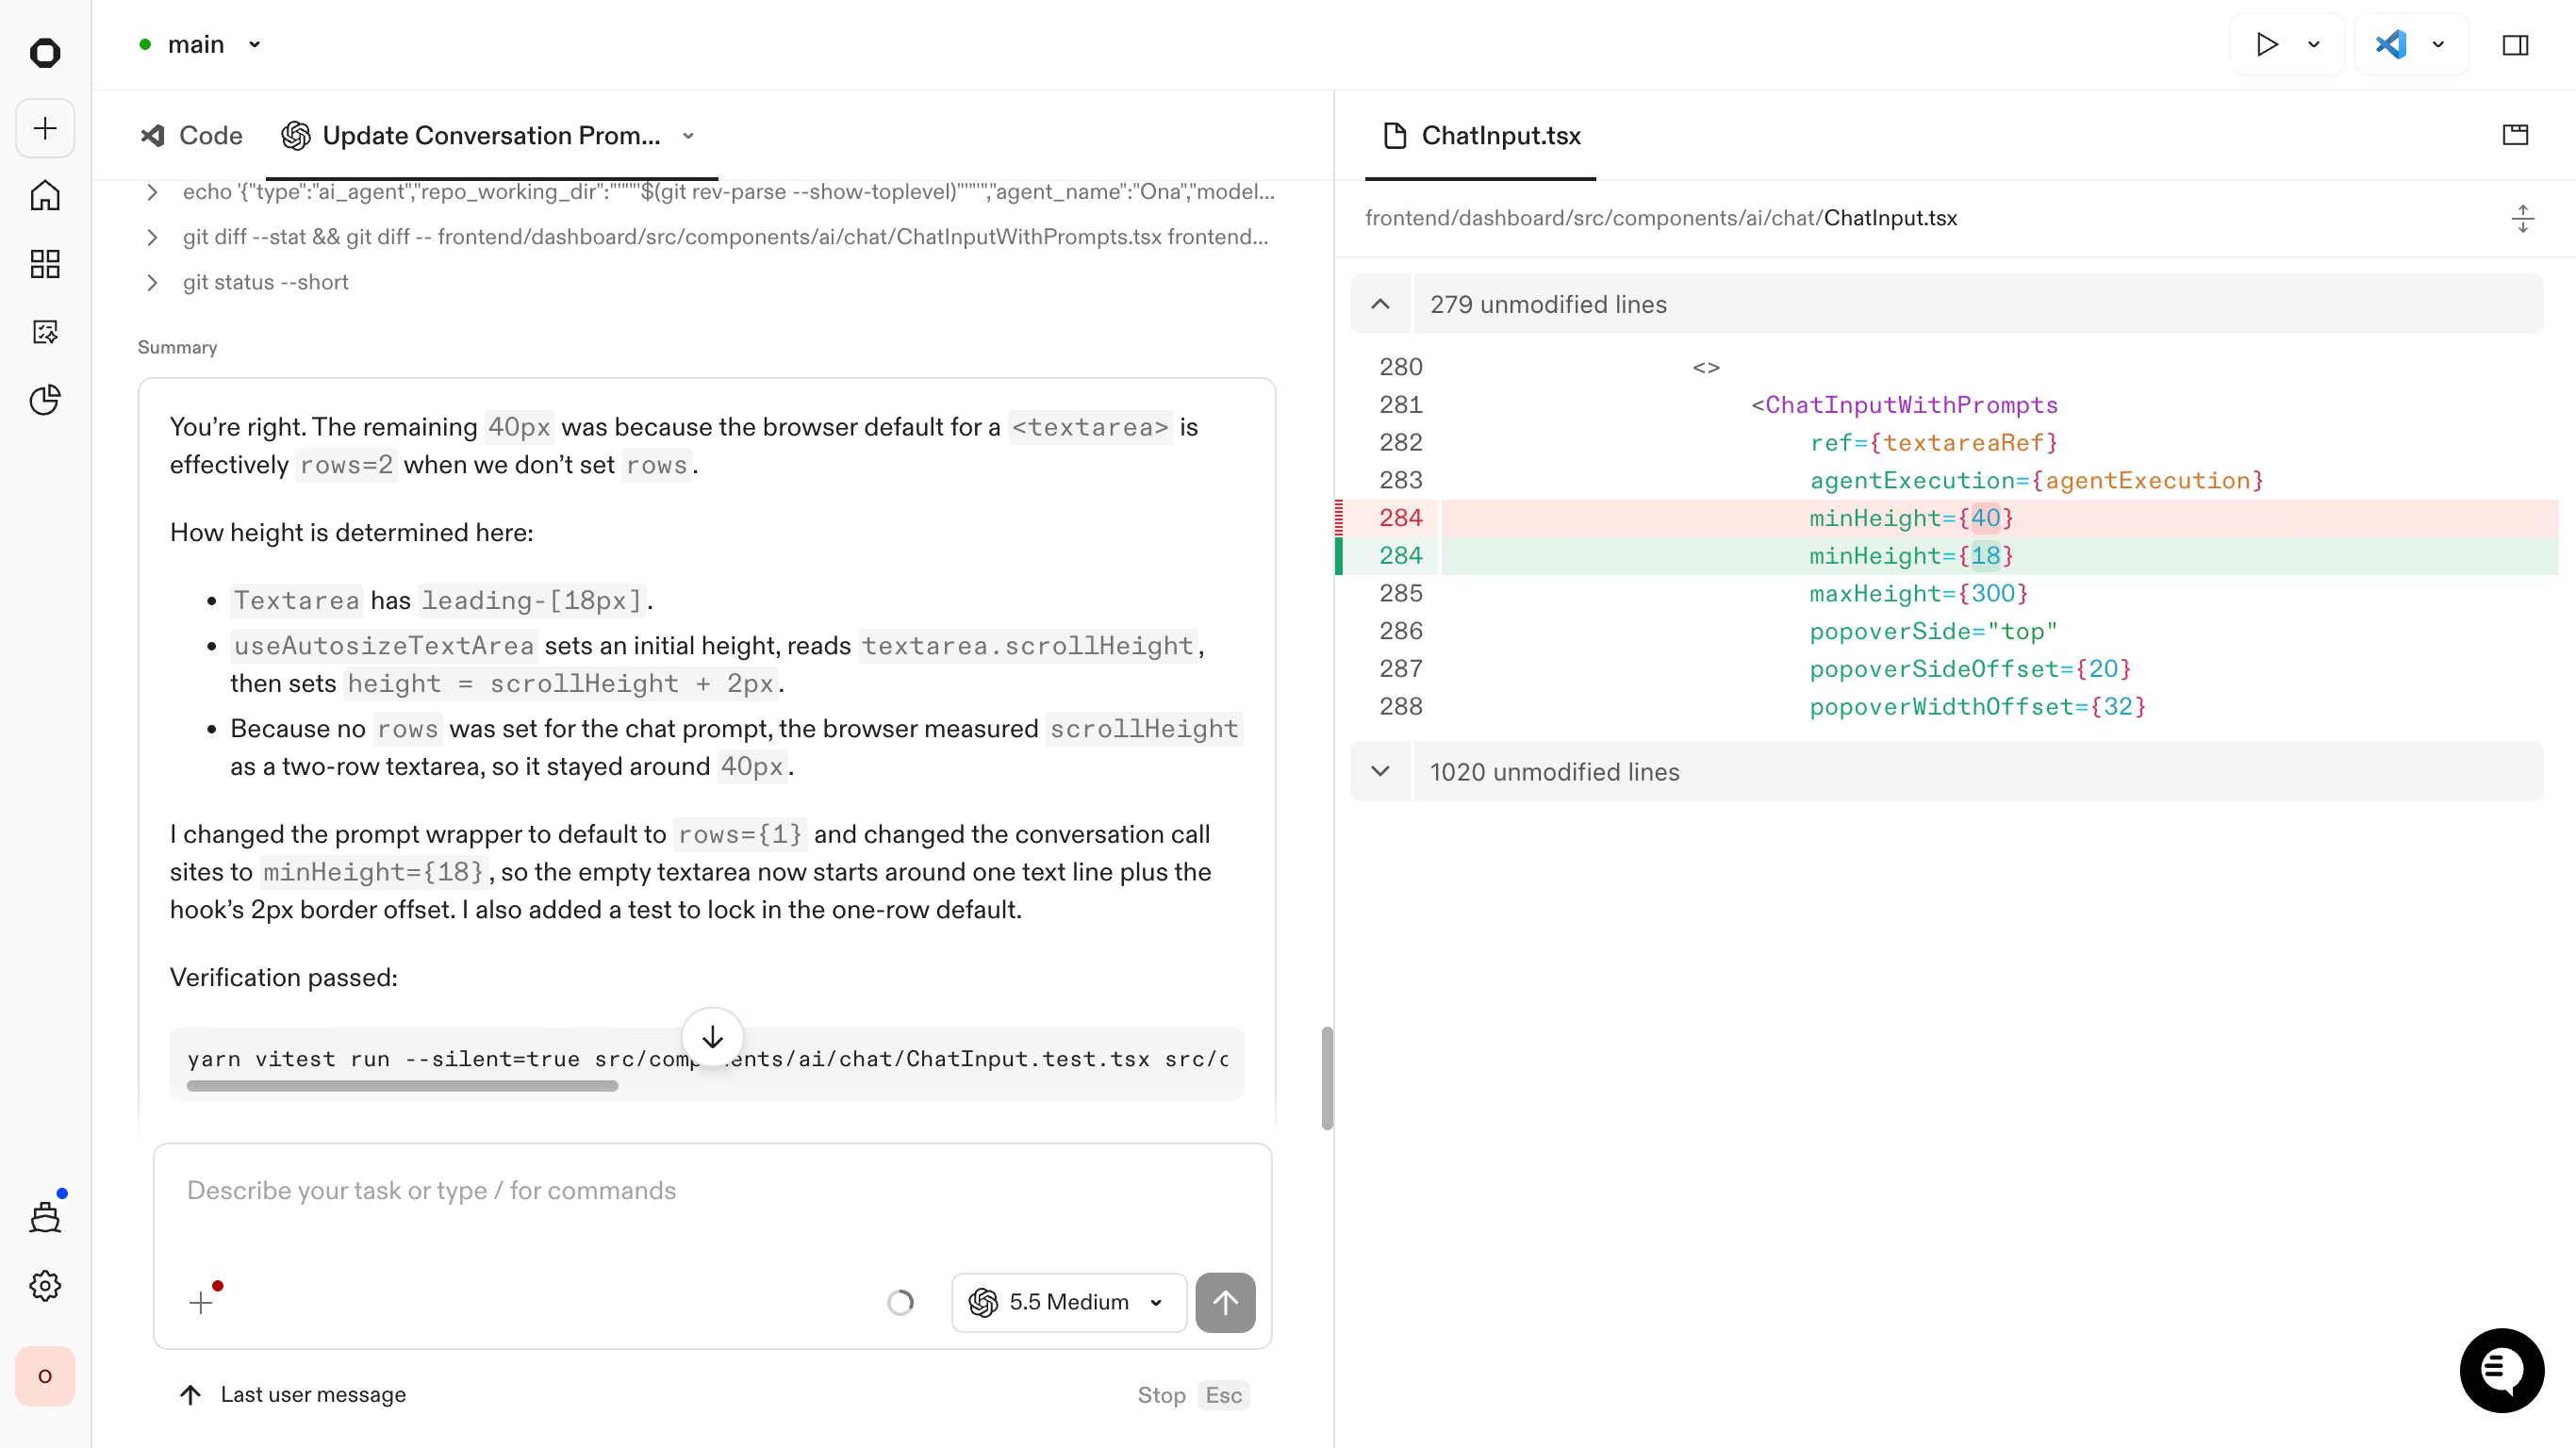
Task: Click the loading spinner indicator
Action: pos(900,1302)
